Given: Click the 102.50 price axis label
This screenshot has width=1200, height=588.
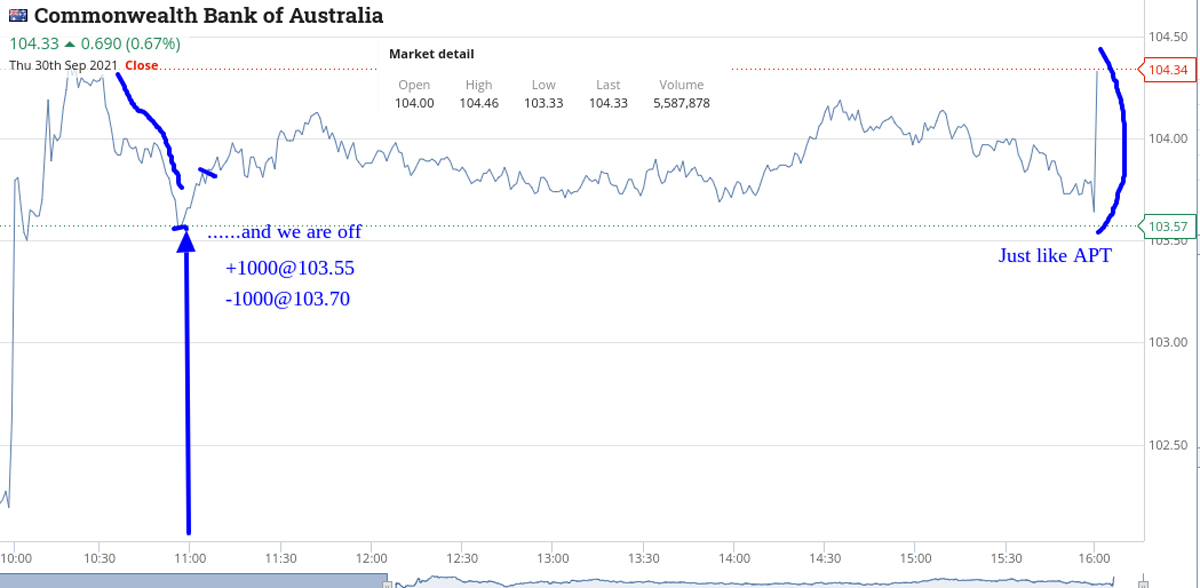Looking at the screenshot, I should pos(1169,445).
